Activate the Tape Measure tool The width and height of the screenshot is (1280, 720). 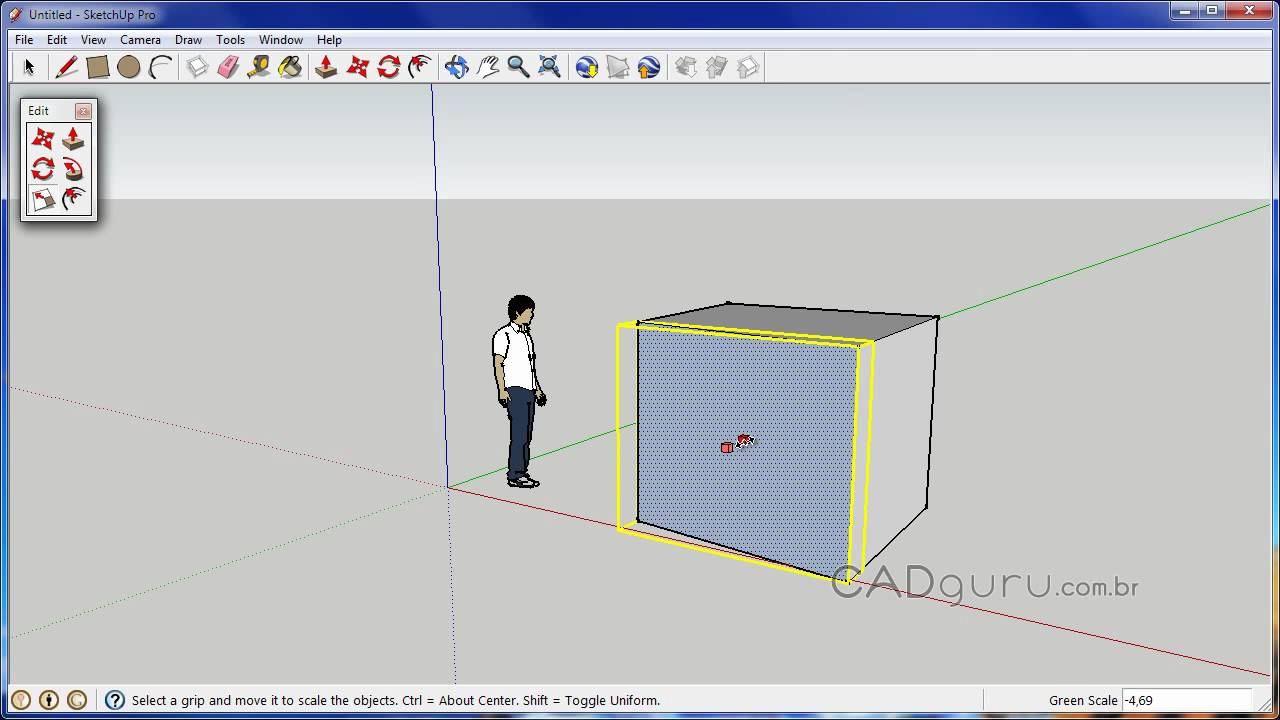coord(259,67)
